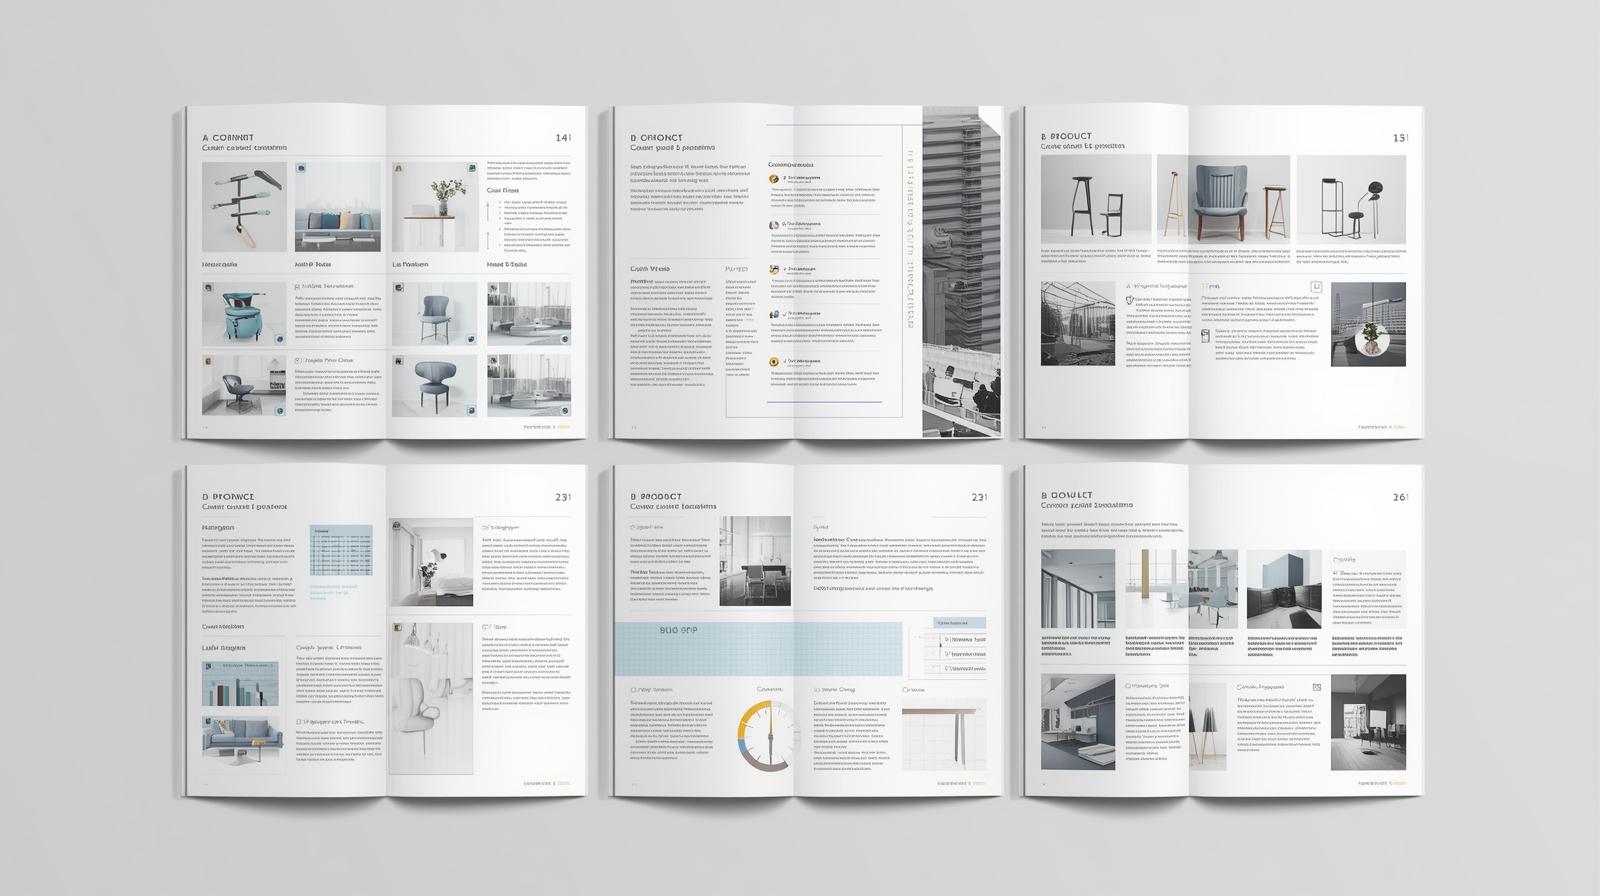Click page number 26
The height and width of the screenshot is (896, 1600).
[x=1400, y=497]
